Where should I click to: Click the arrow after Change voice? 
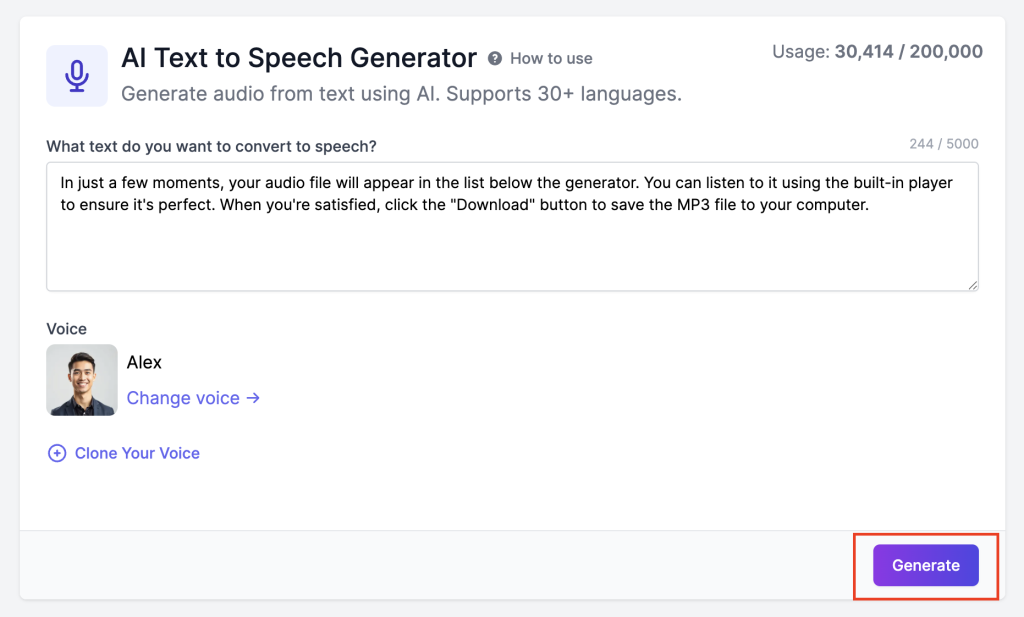[253, 398]
